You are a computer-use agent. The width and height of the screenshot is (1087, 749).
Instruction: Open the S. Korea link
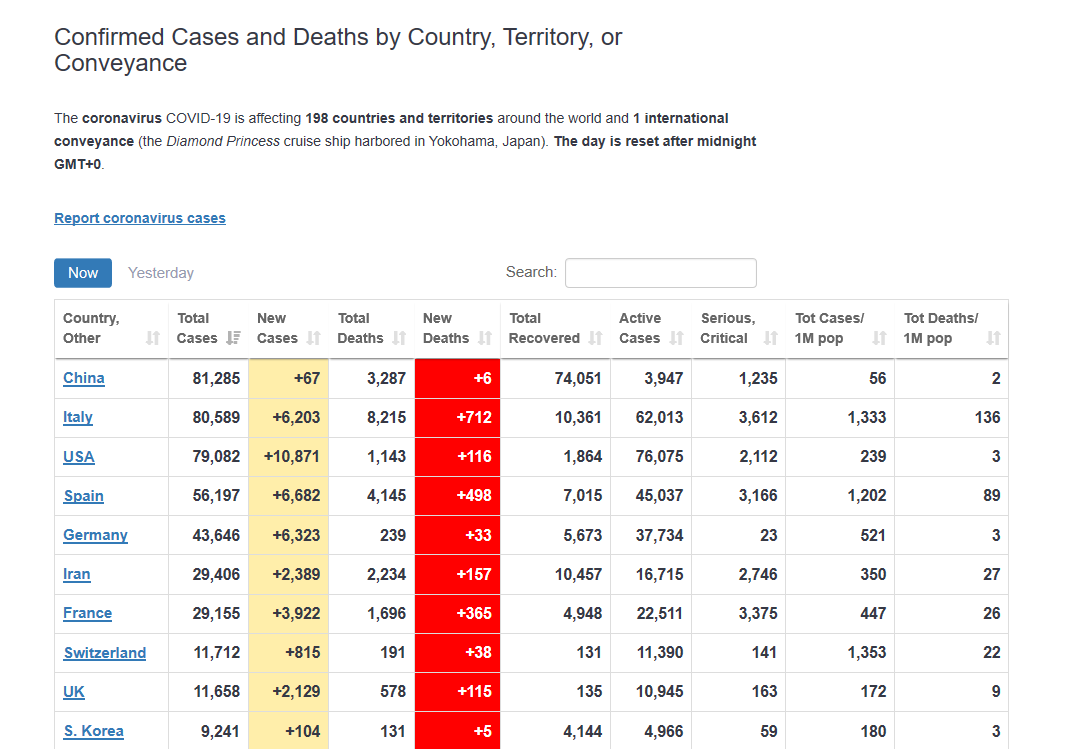pyautogui.click(x=94, y=731)
